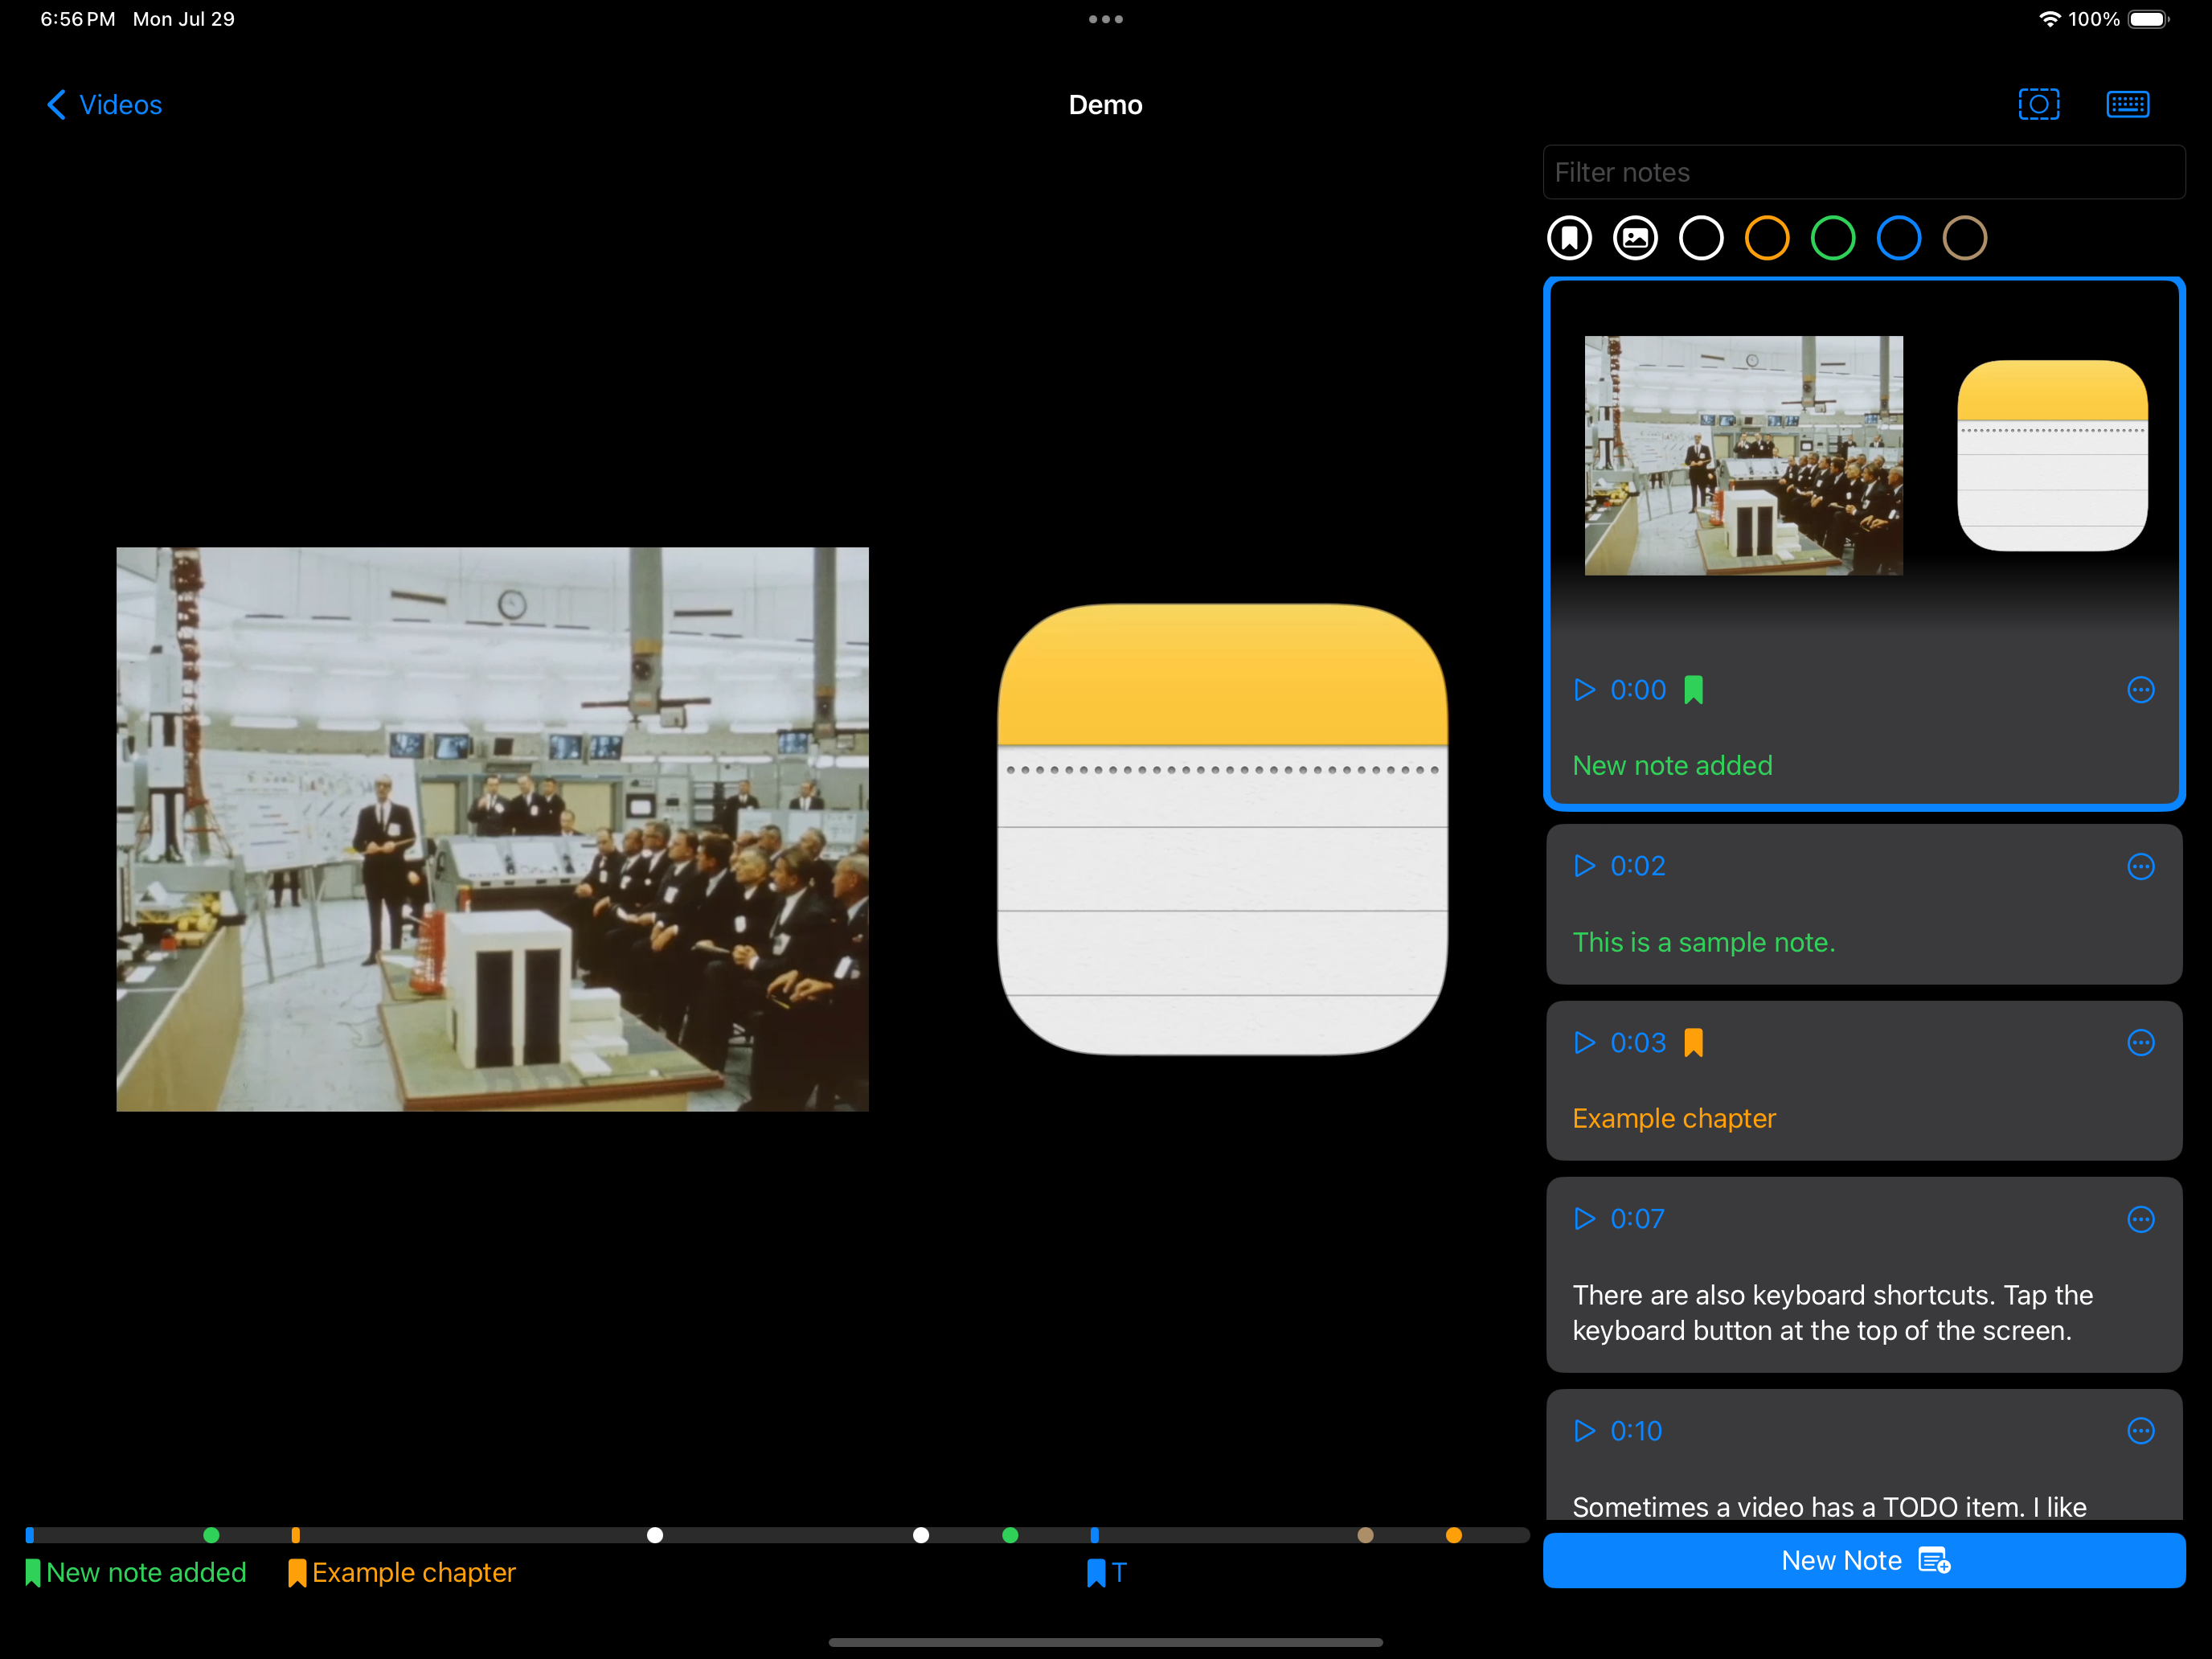
Task: Toggle the image filter circle
Action: coord(1635,238)
